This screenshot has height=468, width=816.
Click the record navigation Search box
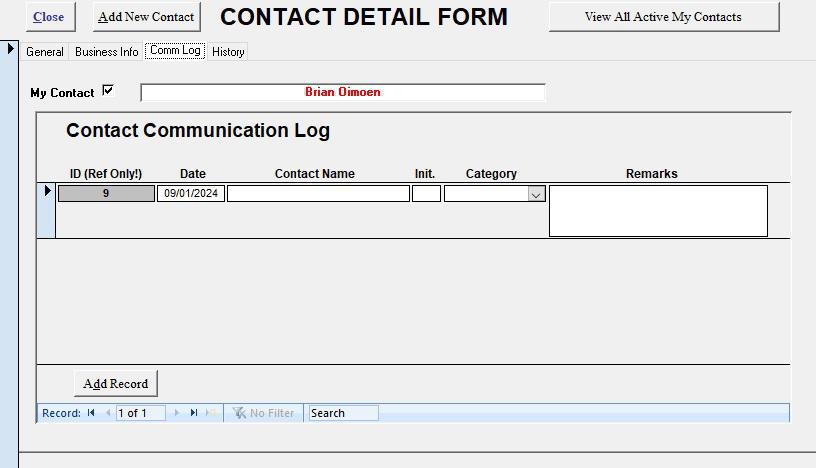pos(343,413)
